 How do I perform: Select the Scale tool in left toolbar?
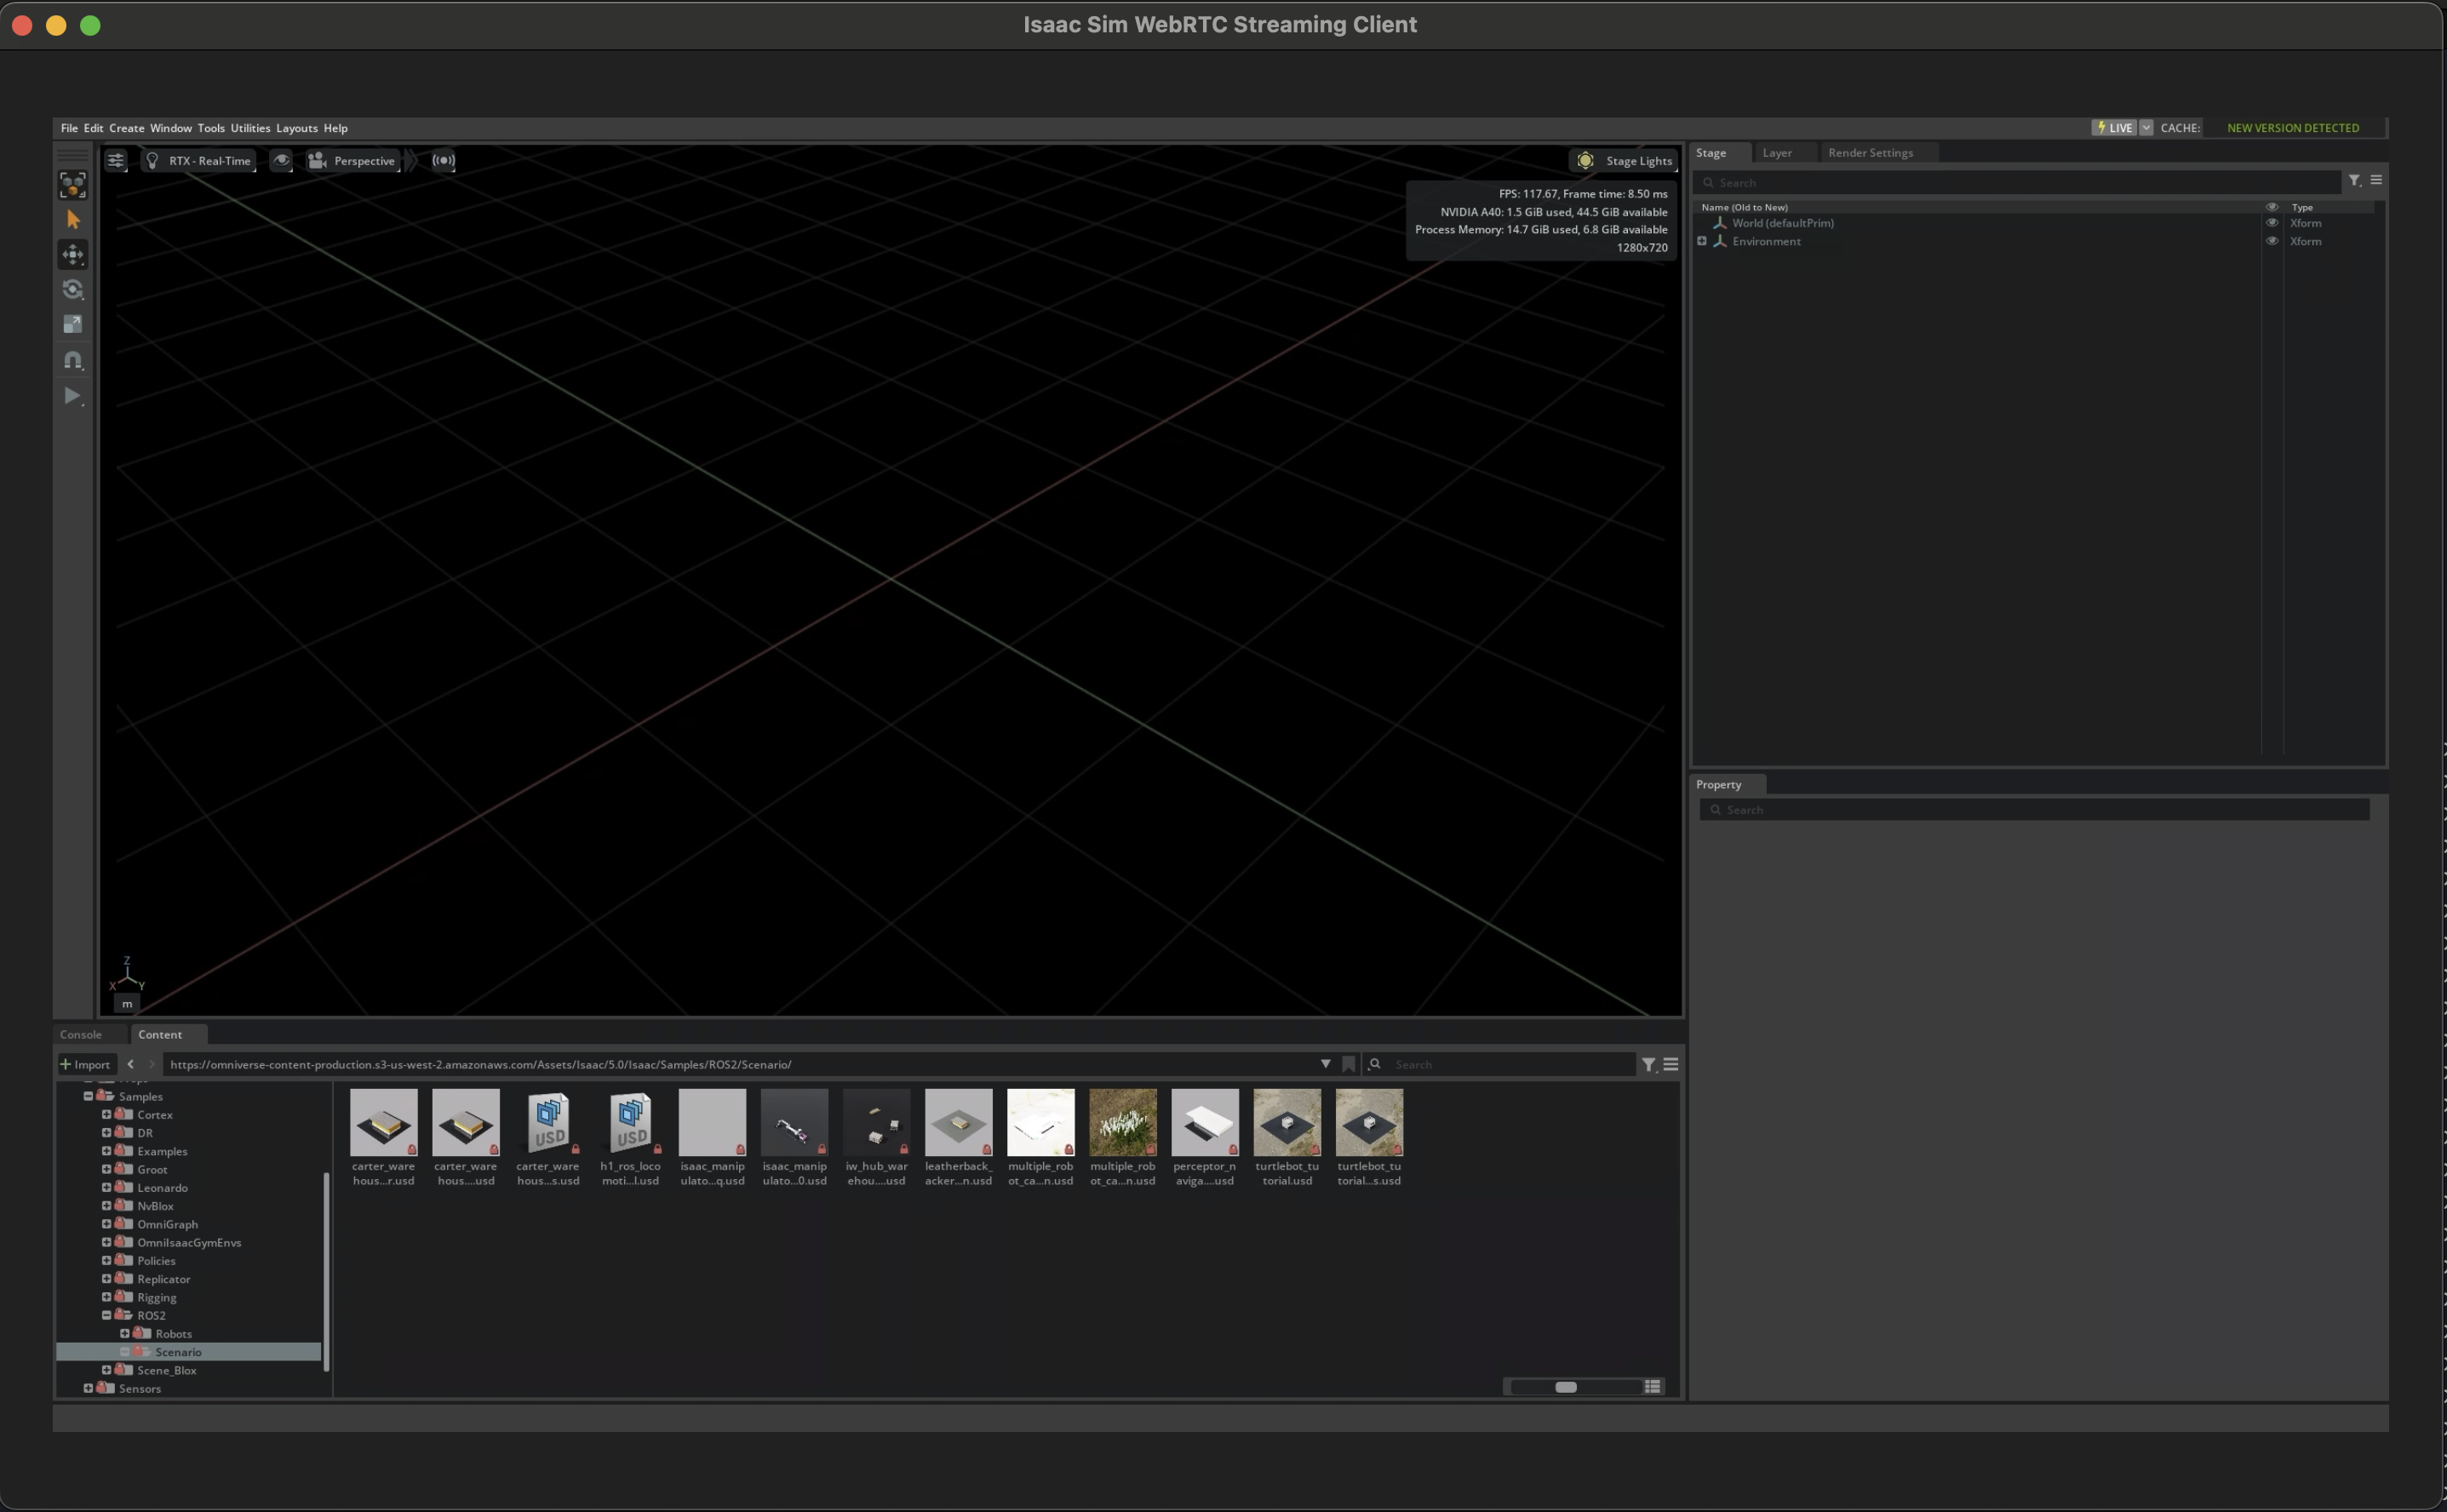pos(73,324)
